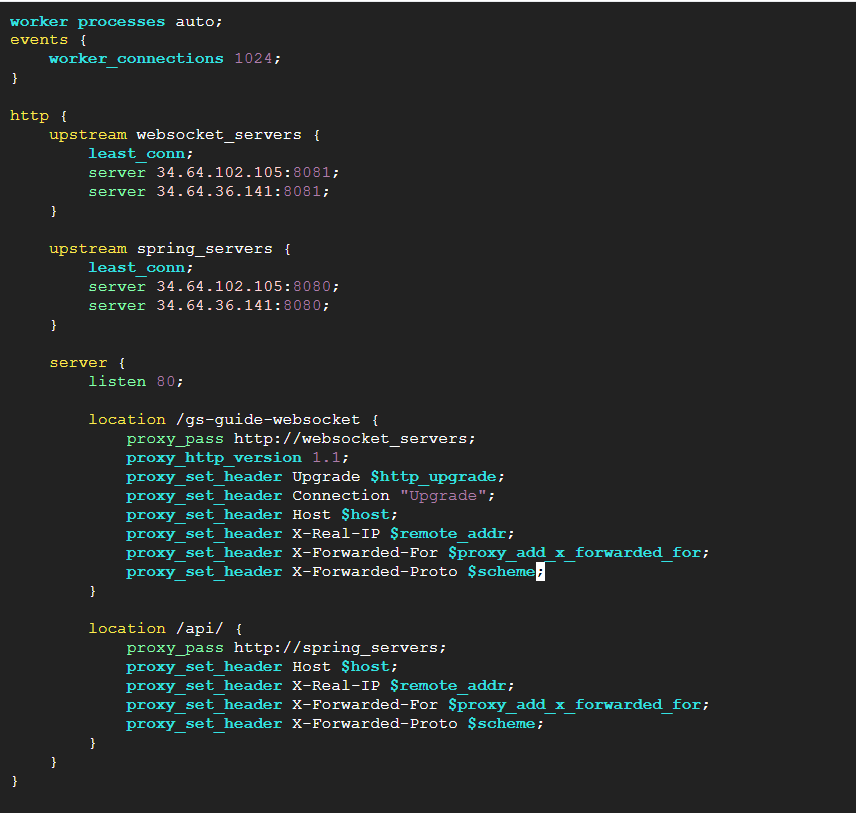Click 'least_conn' inside the spring_servers upstream
This screenshot has width=856, height=813.
[x=136, y=268]
